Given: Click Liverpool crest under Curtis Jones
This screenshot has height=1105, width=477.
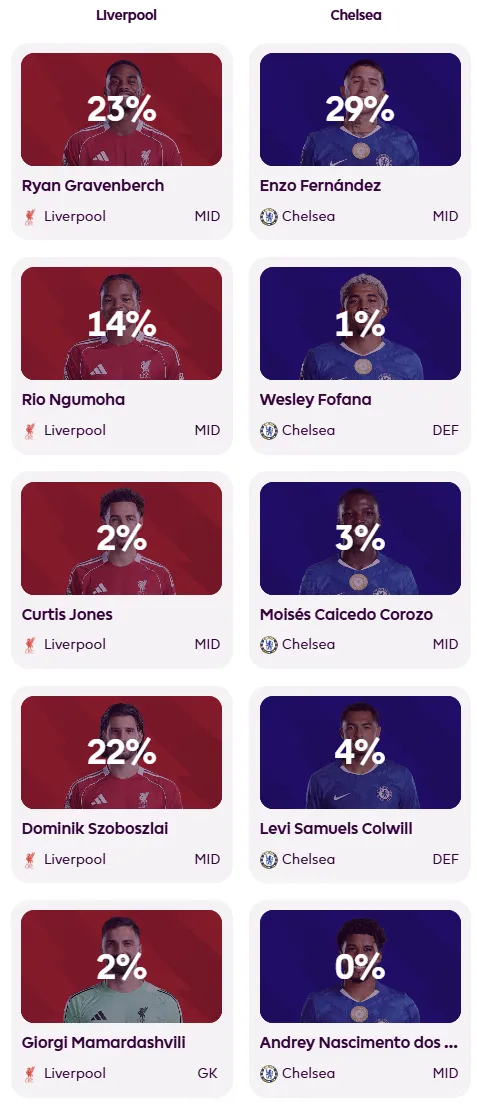Looking at the screenshot, I should (30, 645).
